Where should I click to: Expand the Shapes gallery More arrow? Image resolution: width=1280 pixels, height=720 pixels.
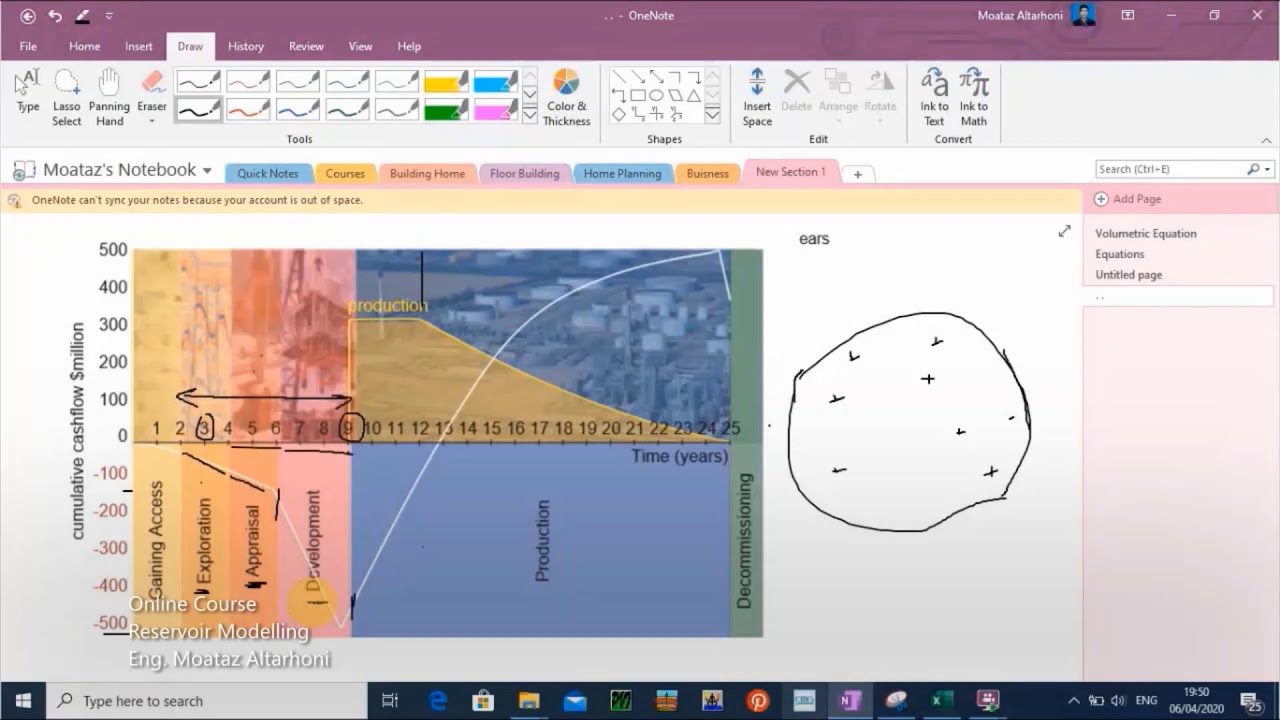712,115
